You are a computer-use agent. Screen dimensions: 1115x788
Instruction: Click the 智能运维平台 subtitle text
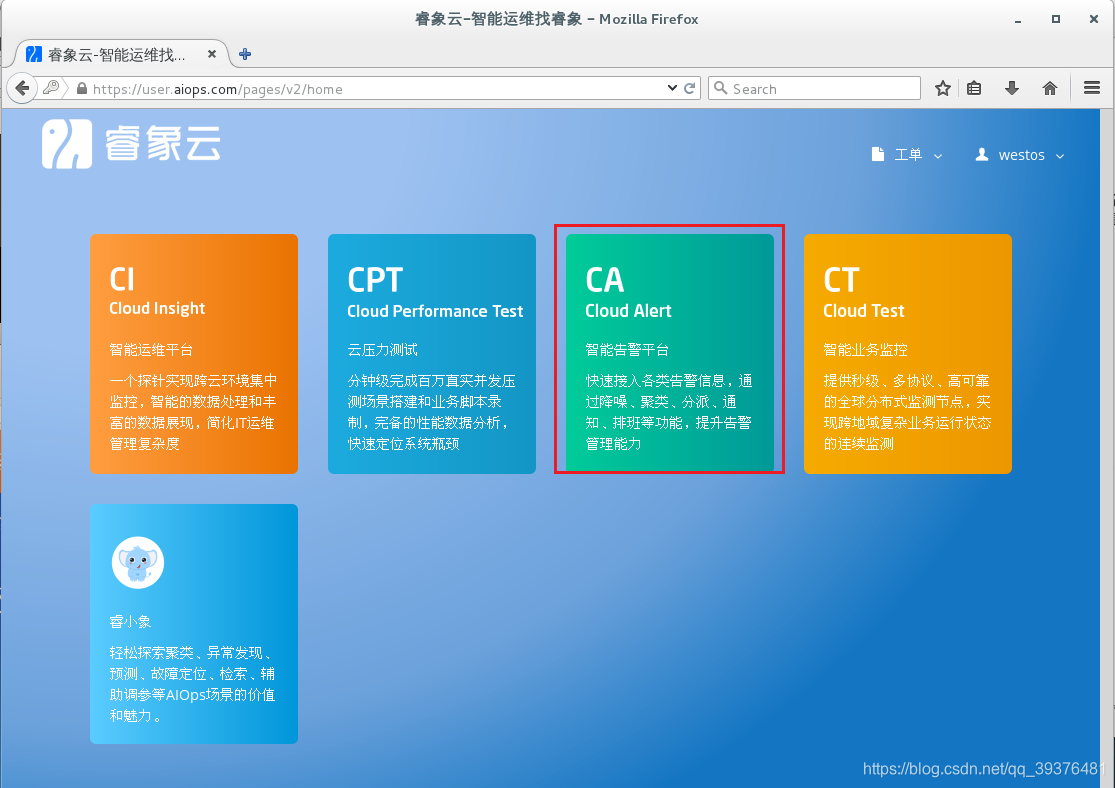click(x=151, y=350)
